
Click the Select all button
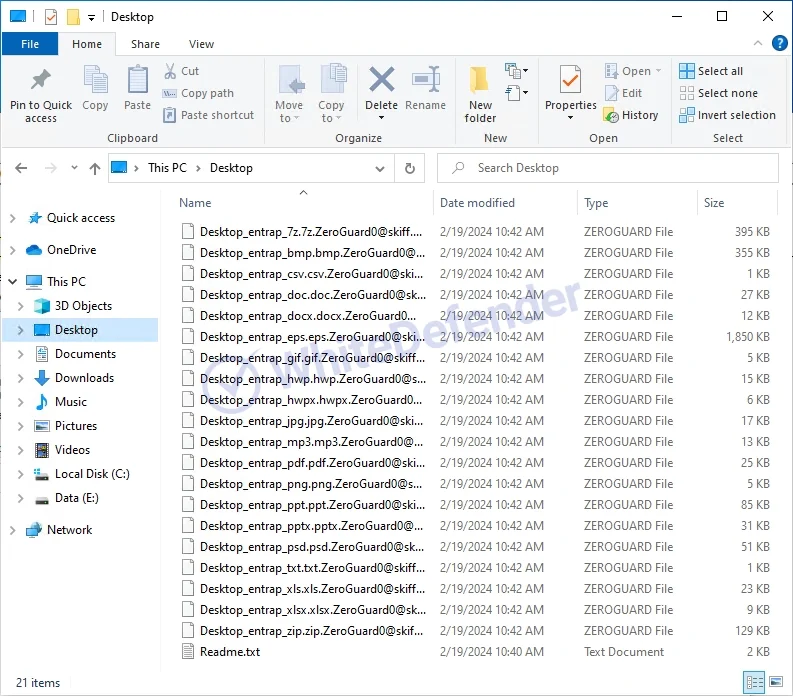[711, 71]
